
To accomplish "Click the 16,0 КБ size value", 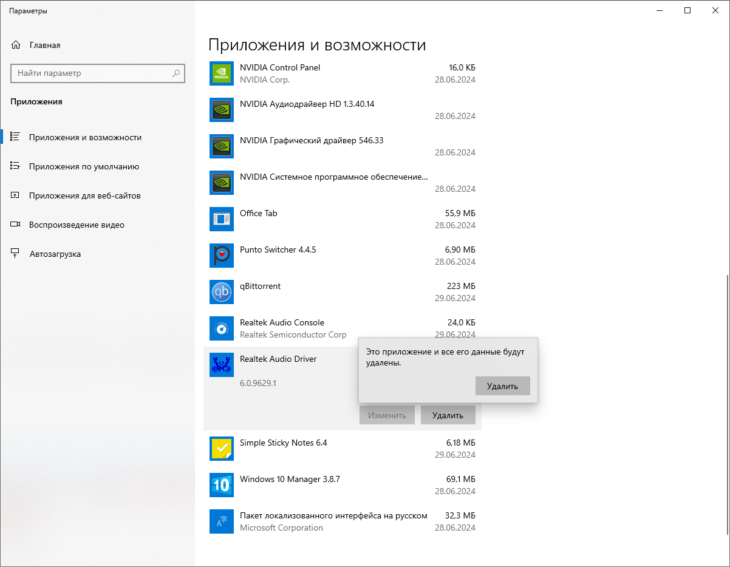I will click(462, 68).
